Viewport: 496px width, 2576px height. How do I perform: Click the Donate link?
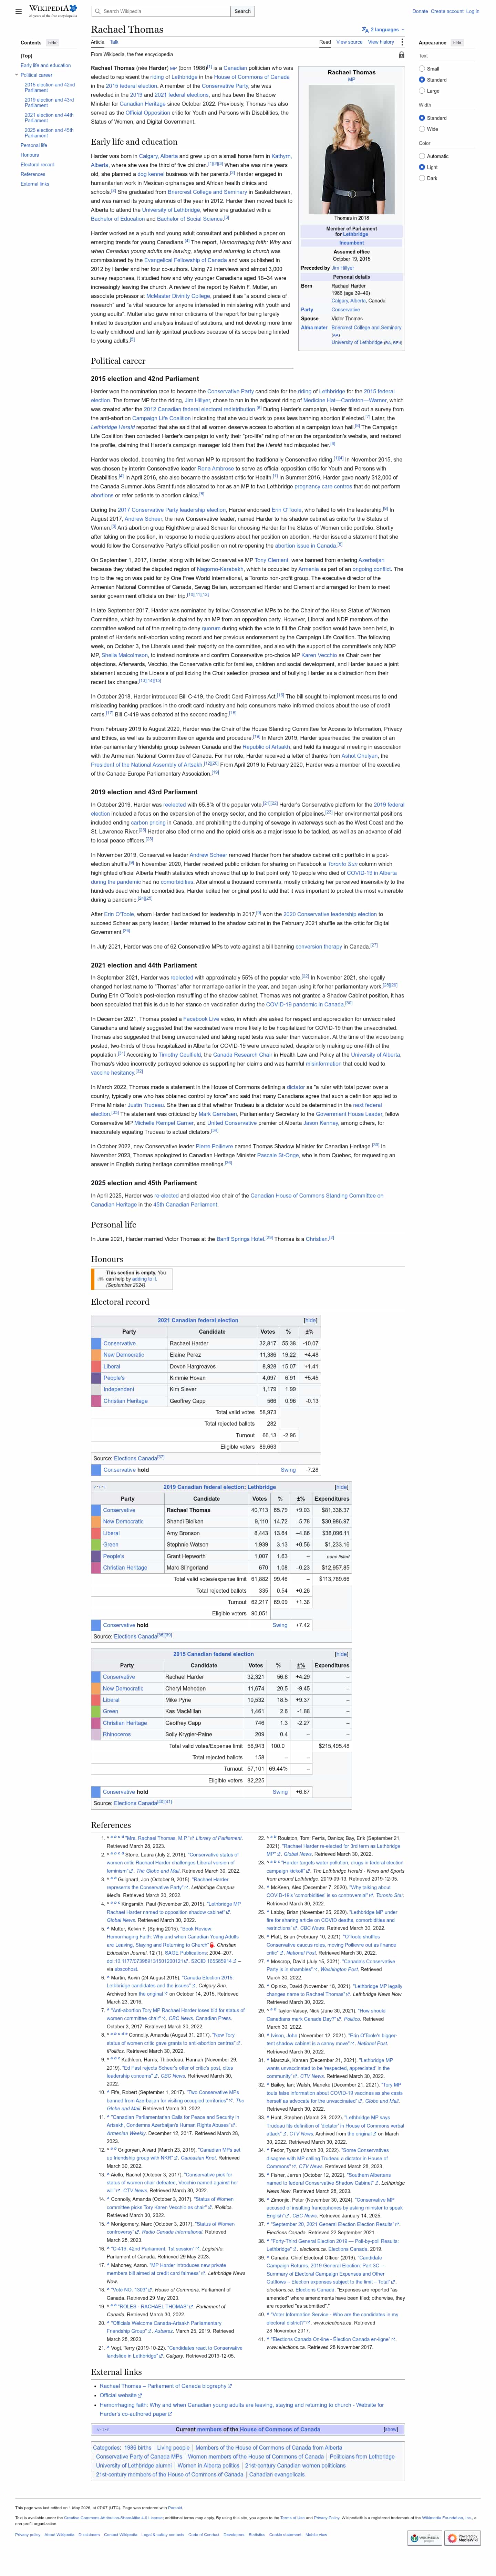[420, 11]
